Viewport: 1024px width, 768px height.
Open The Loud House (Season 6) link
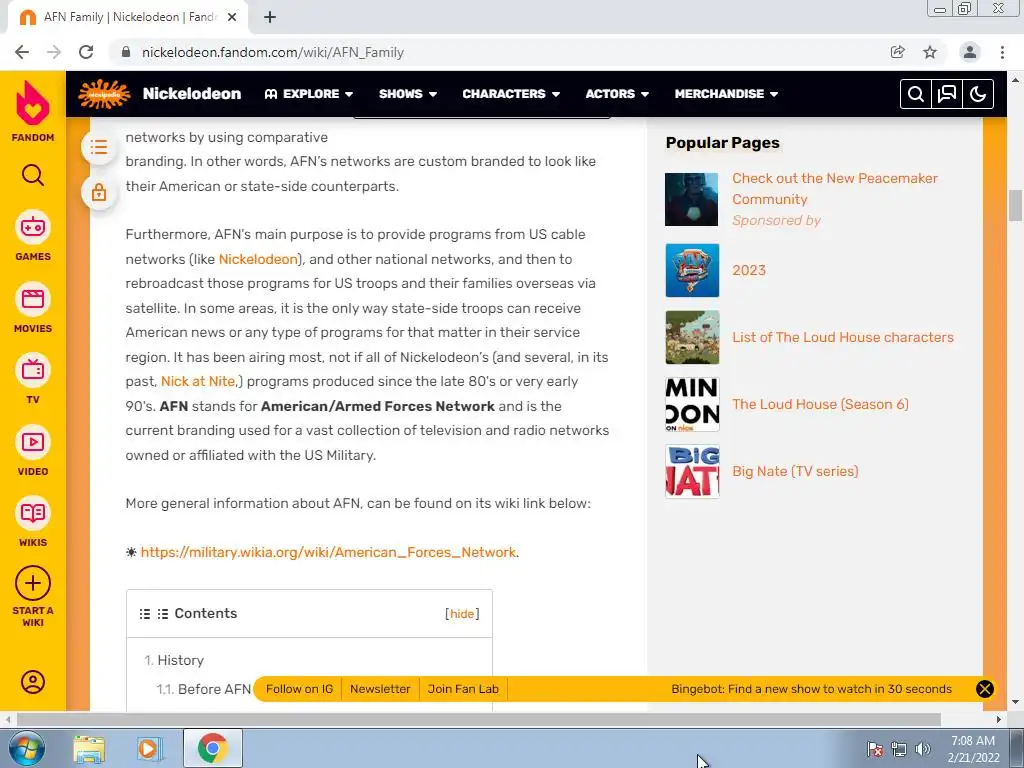(x=820, y=404)
